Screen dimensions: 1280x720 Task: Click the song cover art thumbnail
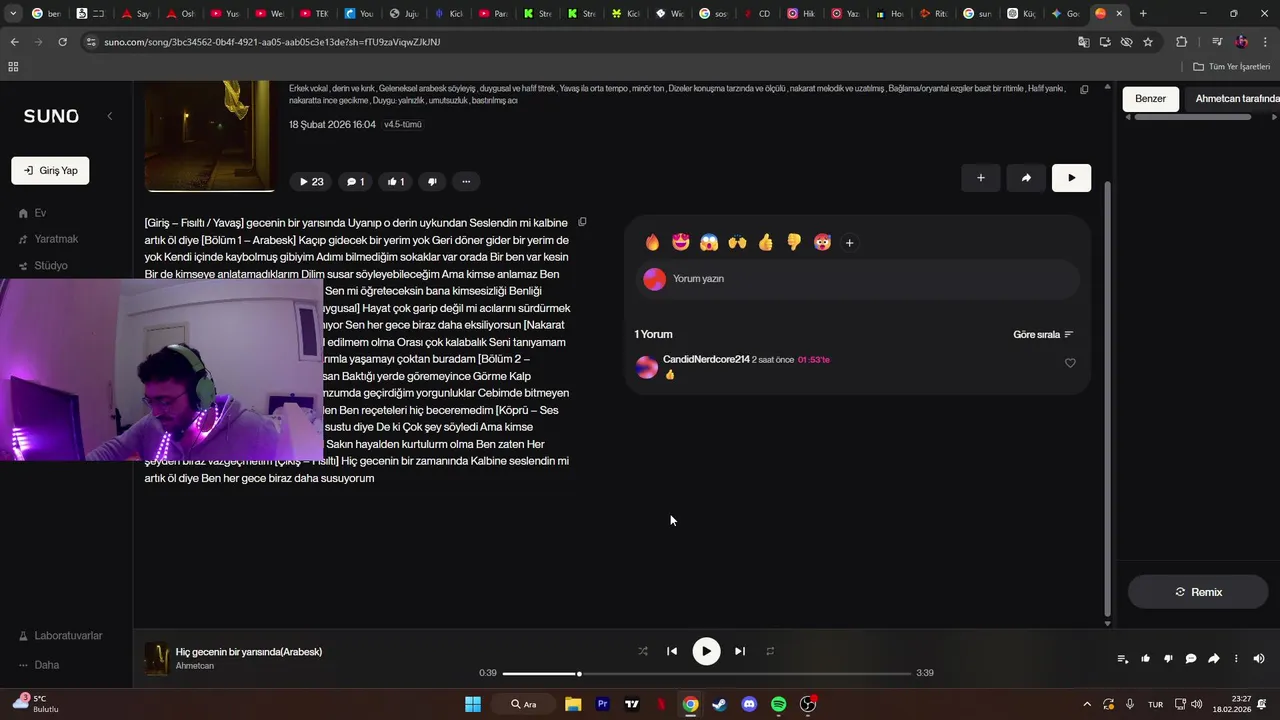click(x=210, y=135)
